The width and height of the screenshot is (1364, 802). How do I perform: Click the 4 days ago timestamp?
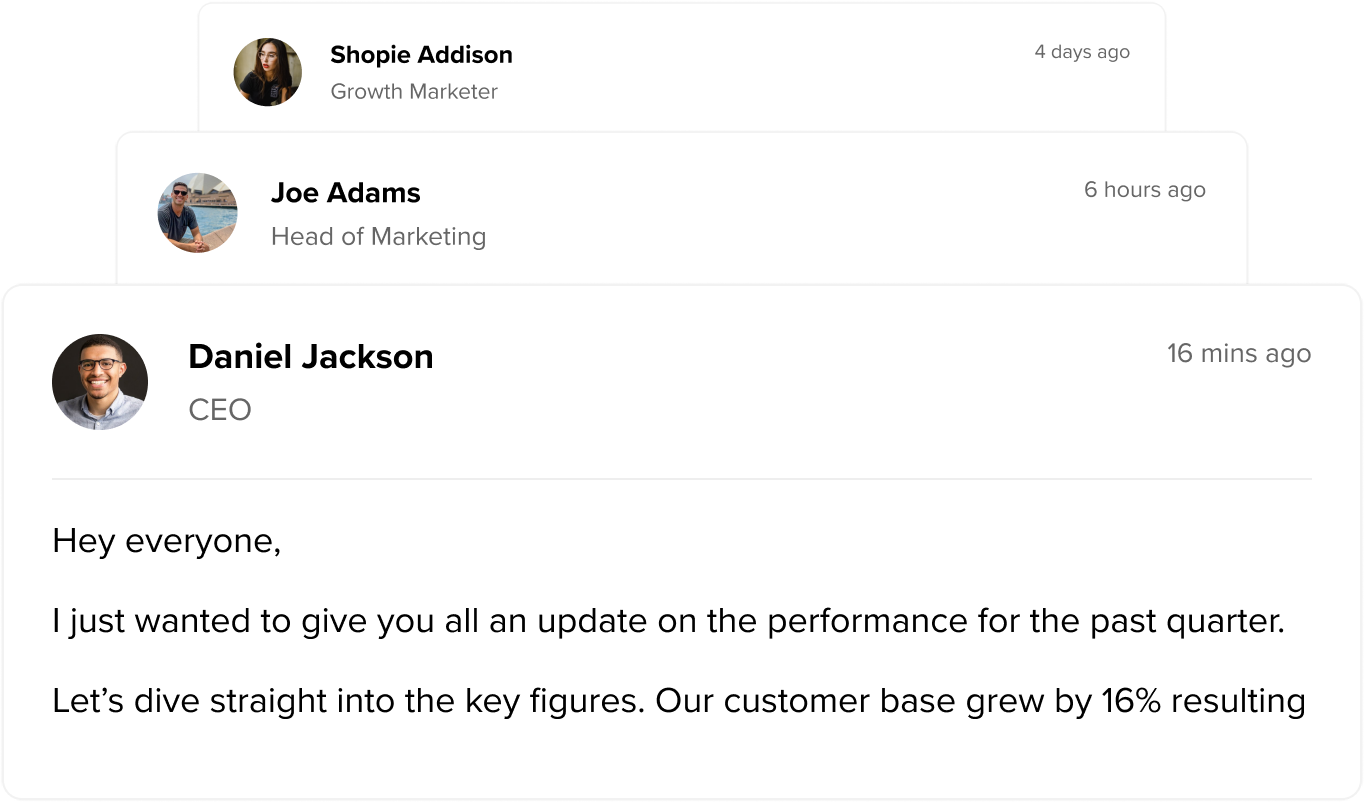(1082, 52)
